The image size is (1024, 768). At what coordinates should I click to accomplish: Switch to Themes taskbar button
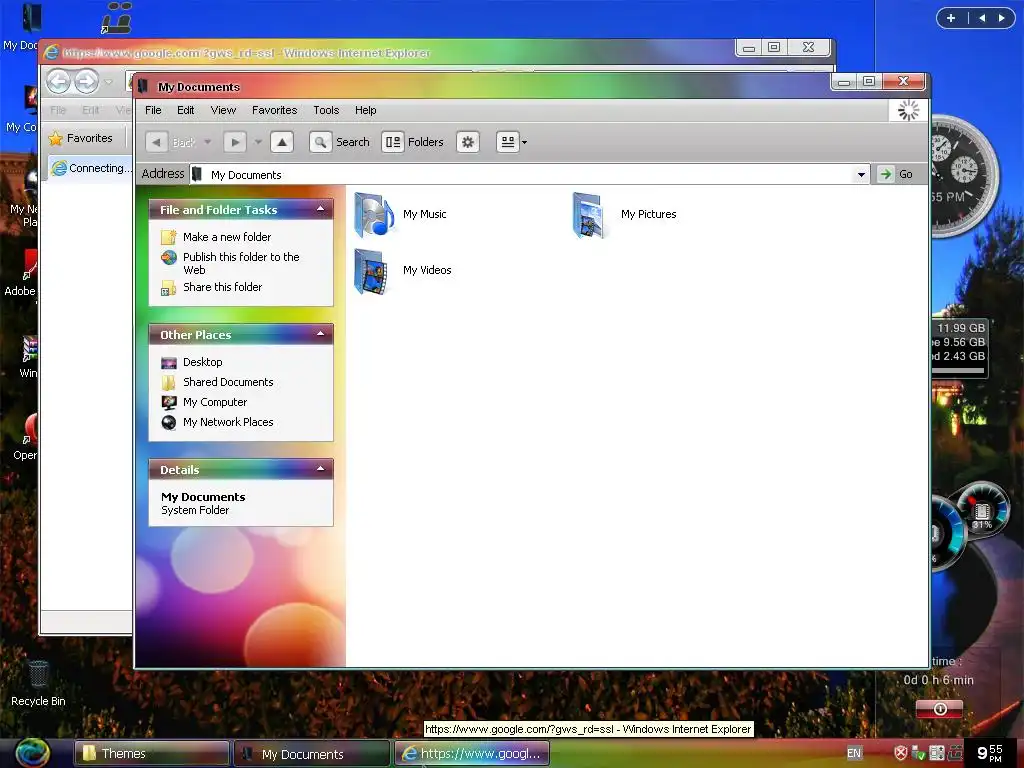(x=152, y=754)
